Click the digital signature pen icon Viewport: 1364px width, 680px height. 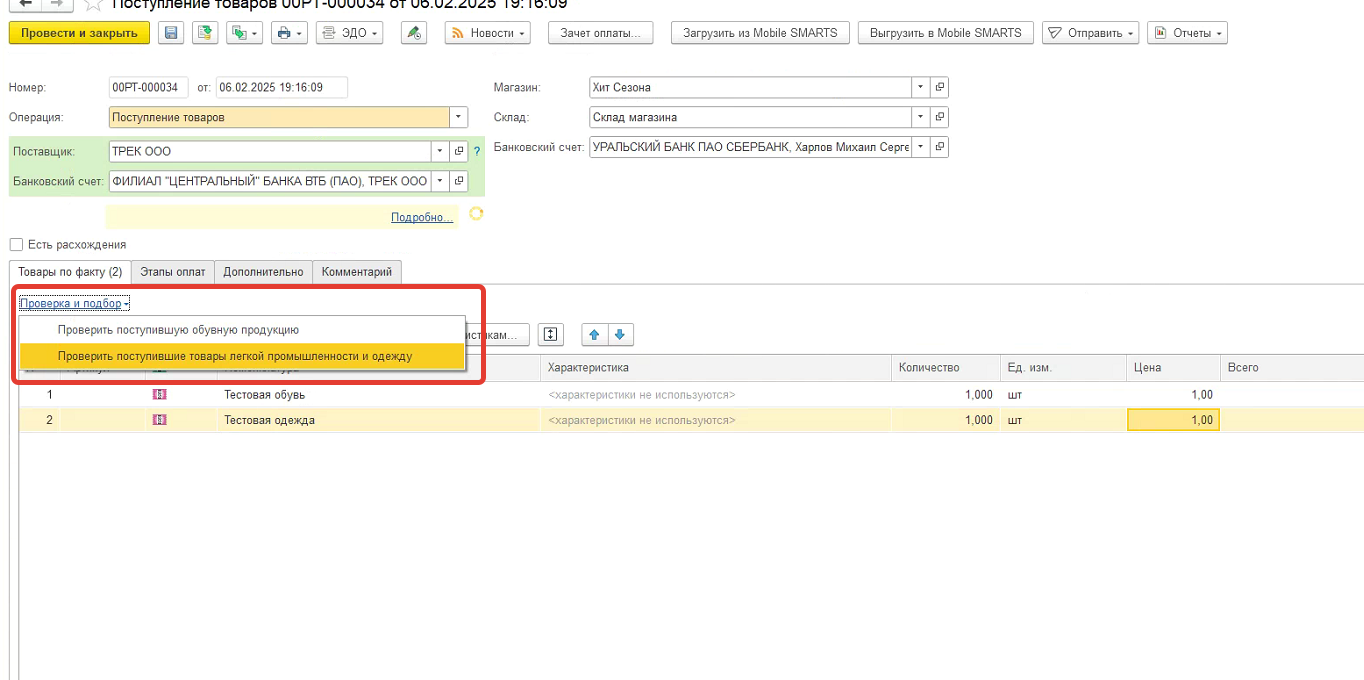[x=413, y=33]
